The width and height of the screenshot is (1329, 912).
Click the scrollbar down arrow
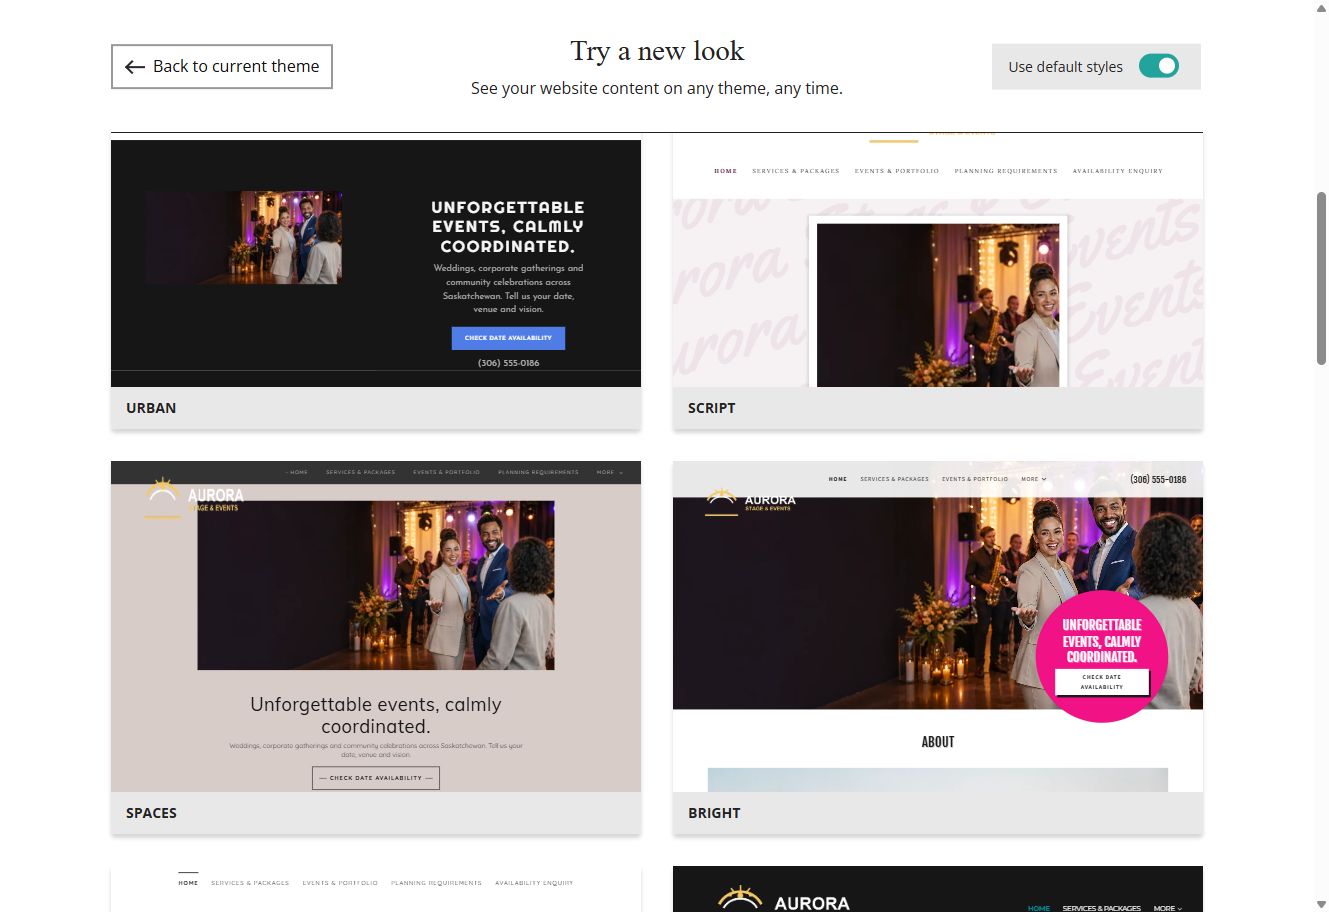[x=1321, y=904]
